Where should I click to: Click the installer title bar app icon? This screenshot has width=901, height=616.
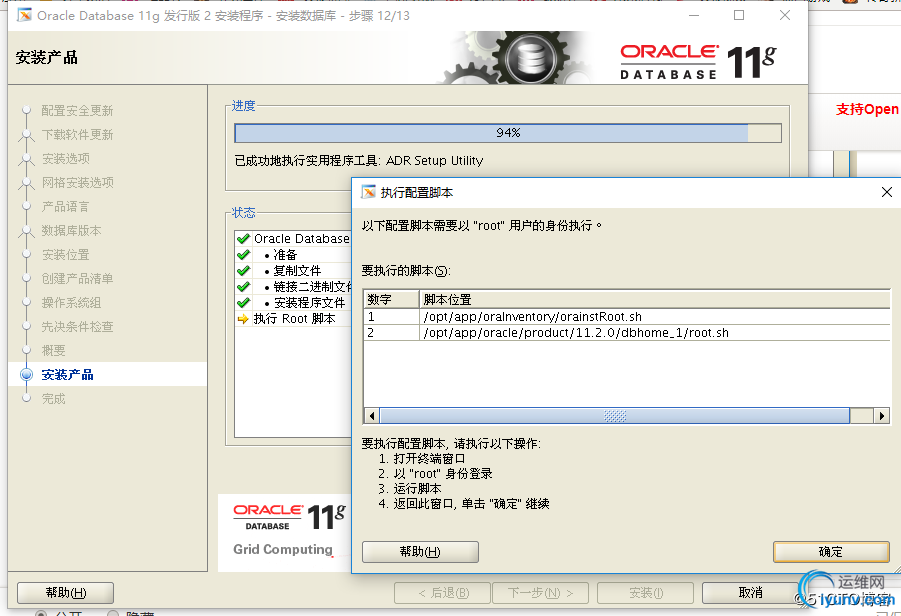click(x=24, y=16)
